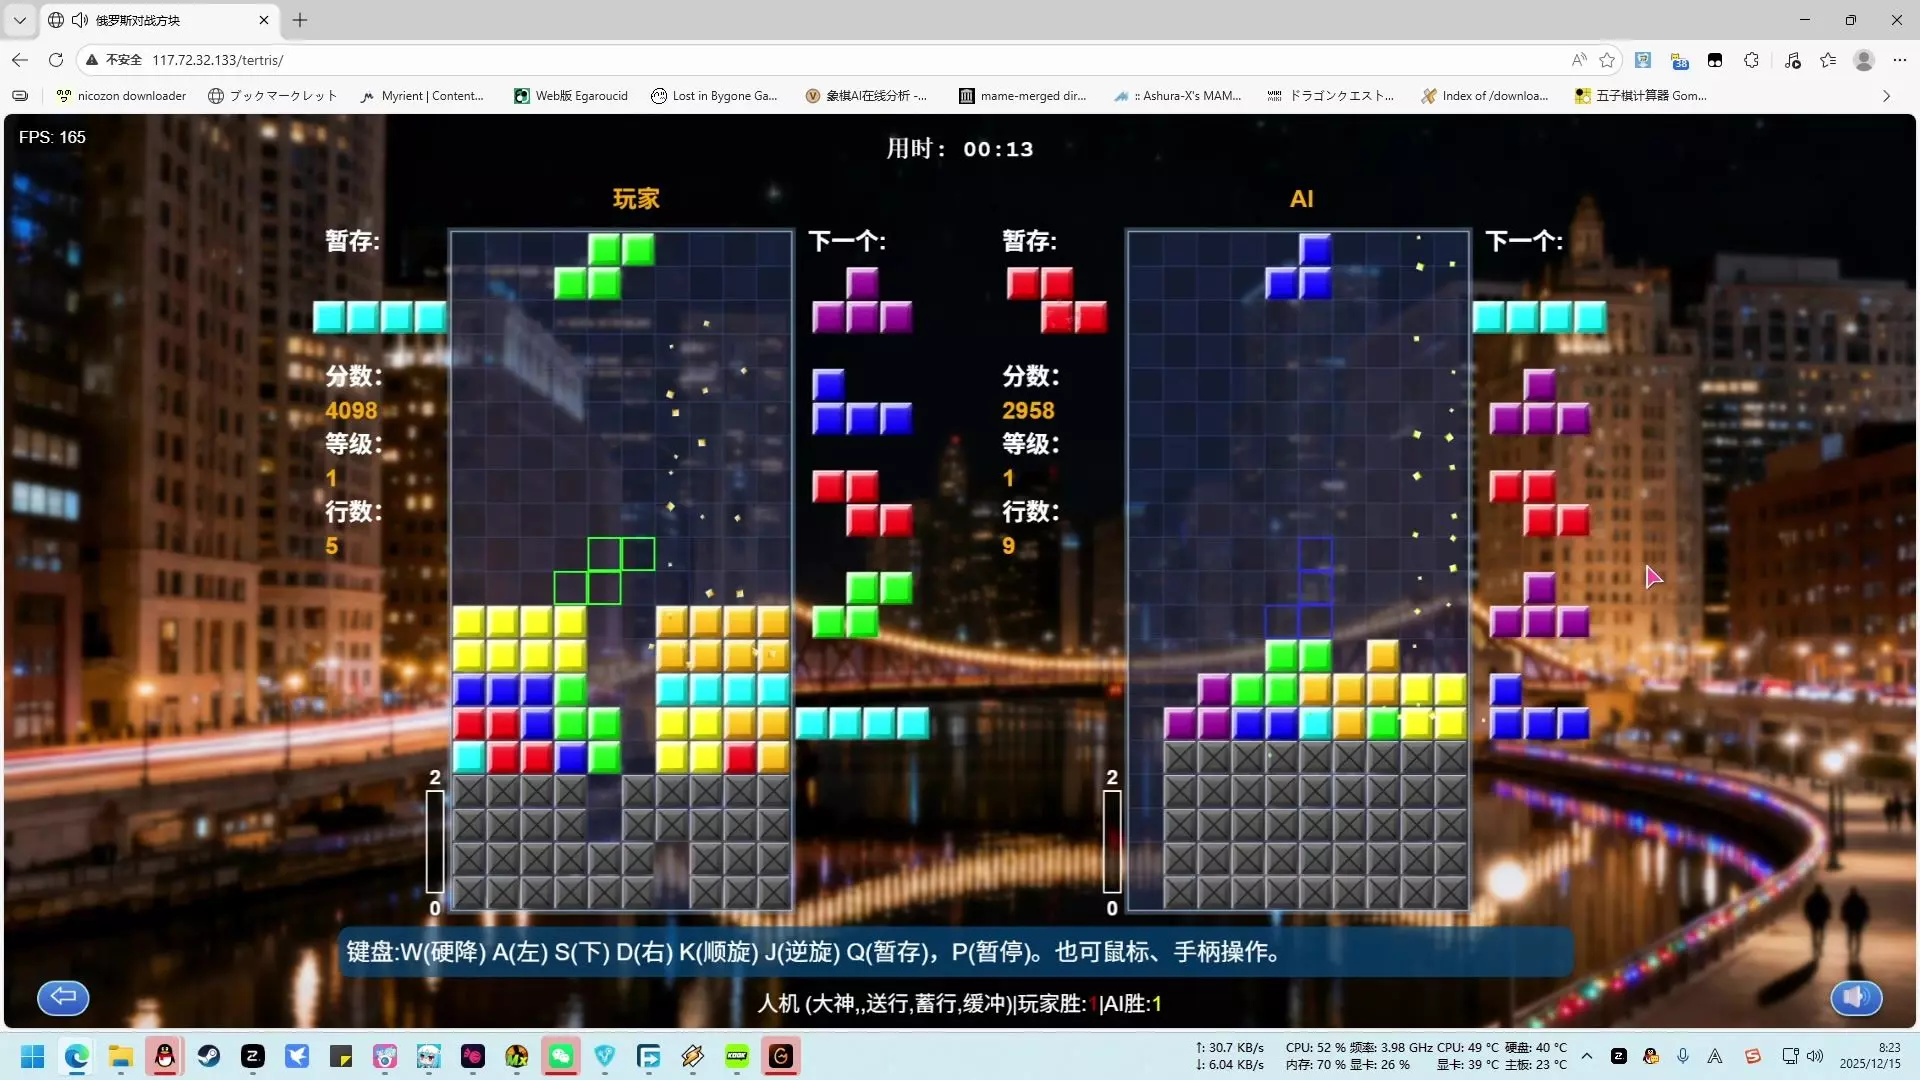Open a new browser tab
1920x1080 pixels.
(x=300, y=20)
